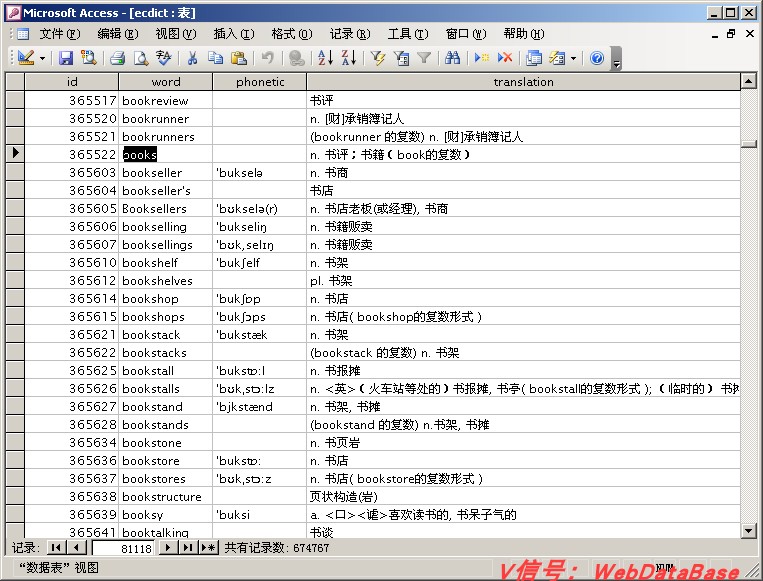This screenshot has height=581, width=763.
Task: Sort descending Z to A
Action: click(x=348, y=58)
